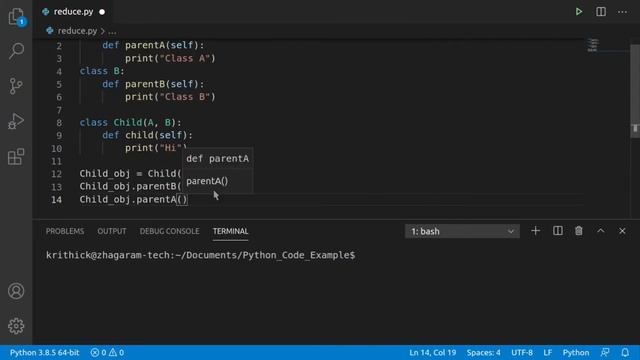
Task: Create a new terminal with plus icon
Action: point(536,231)
